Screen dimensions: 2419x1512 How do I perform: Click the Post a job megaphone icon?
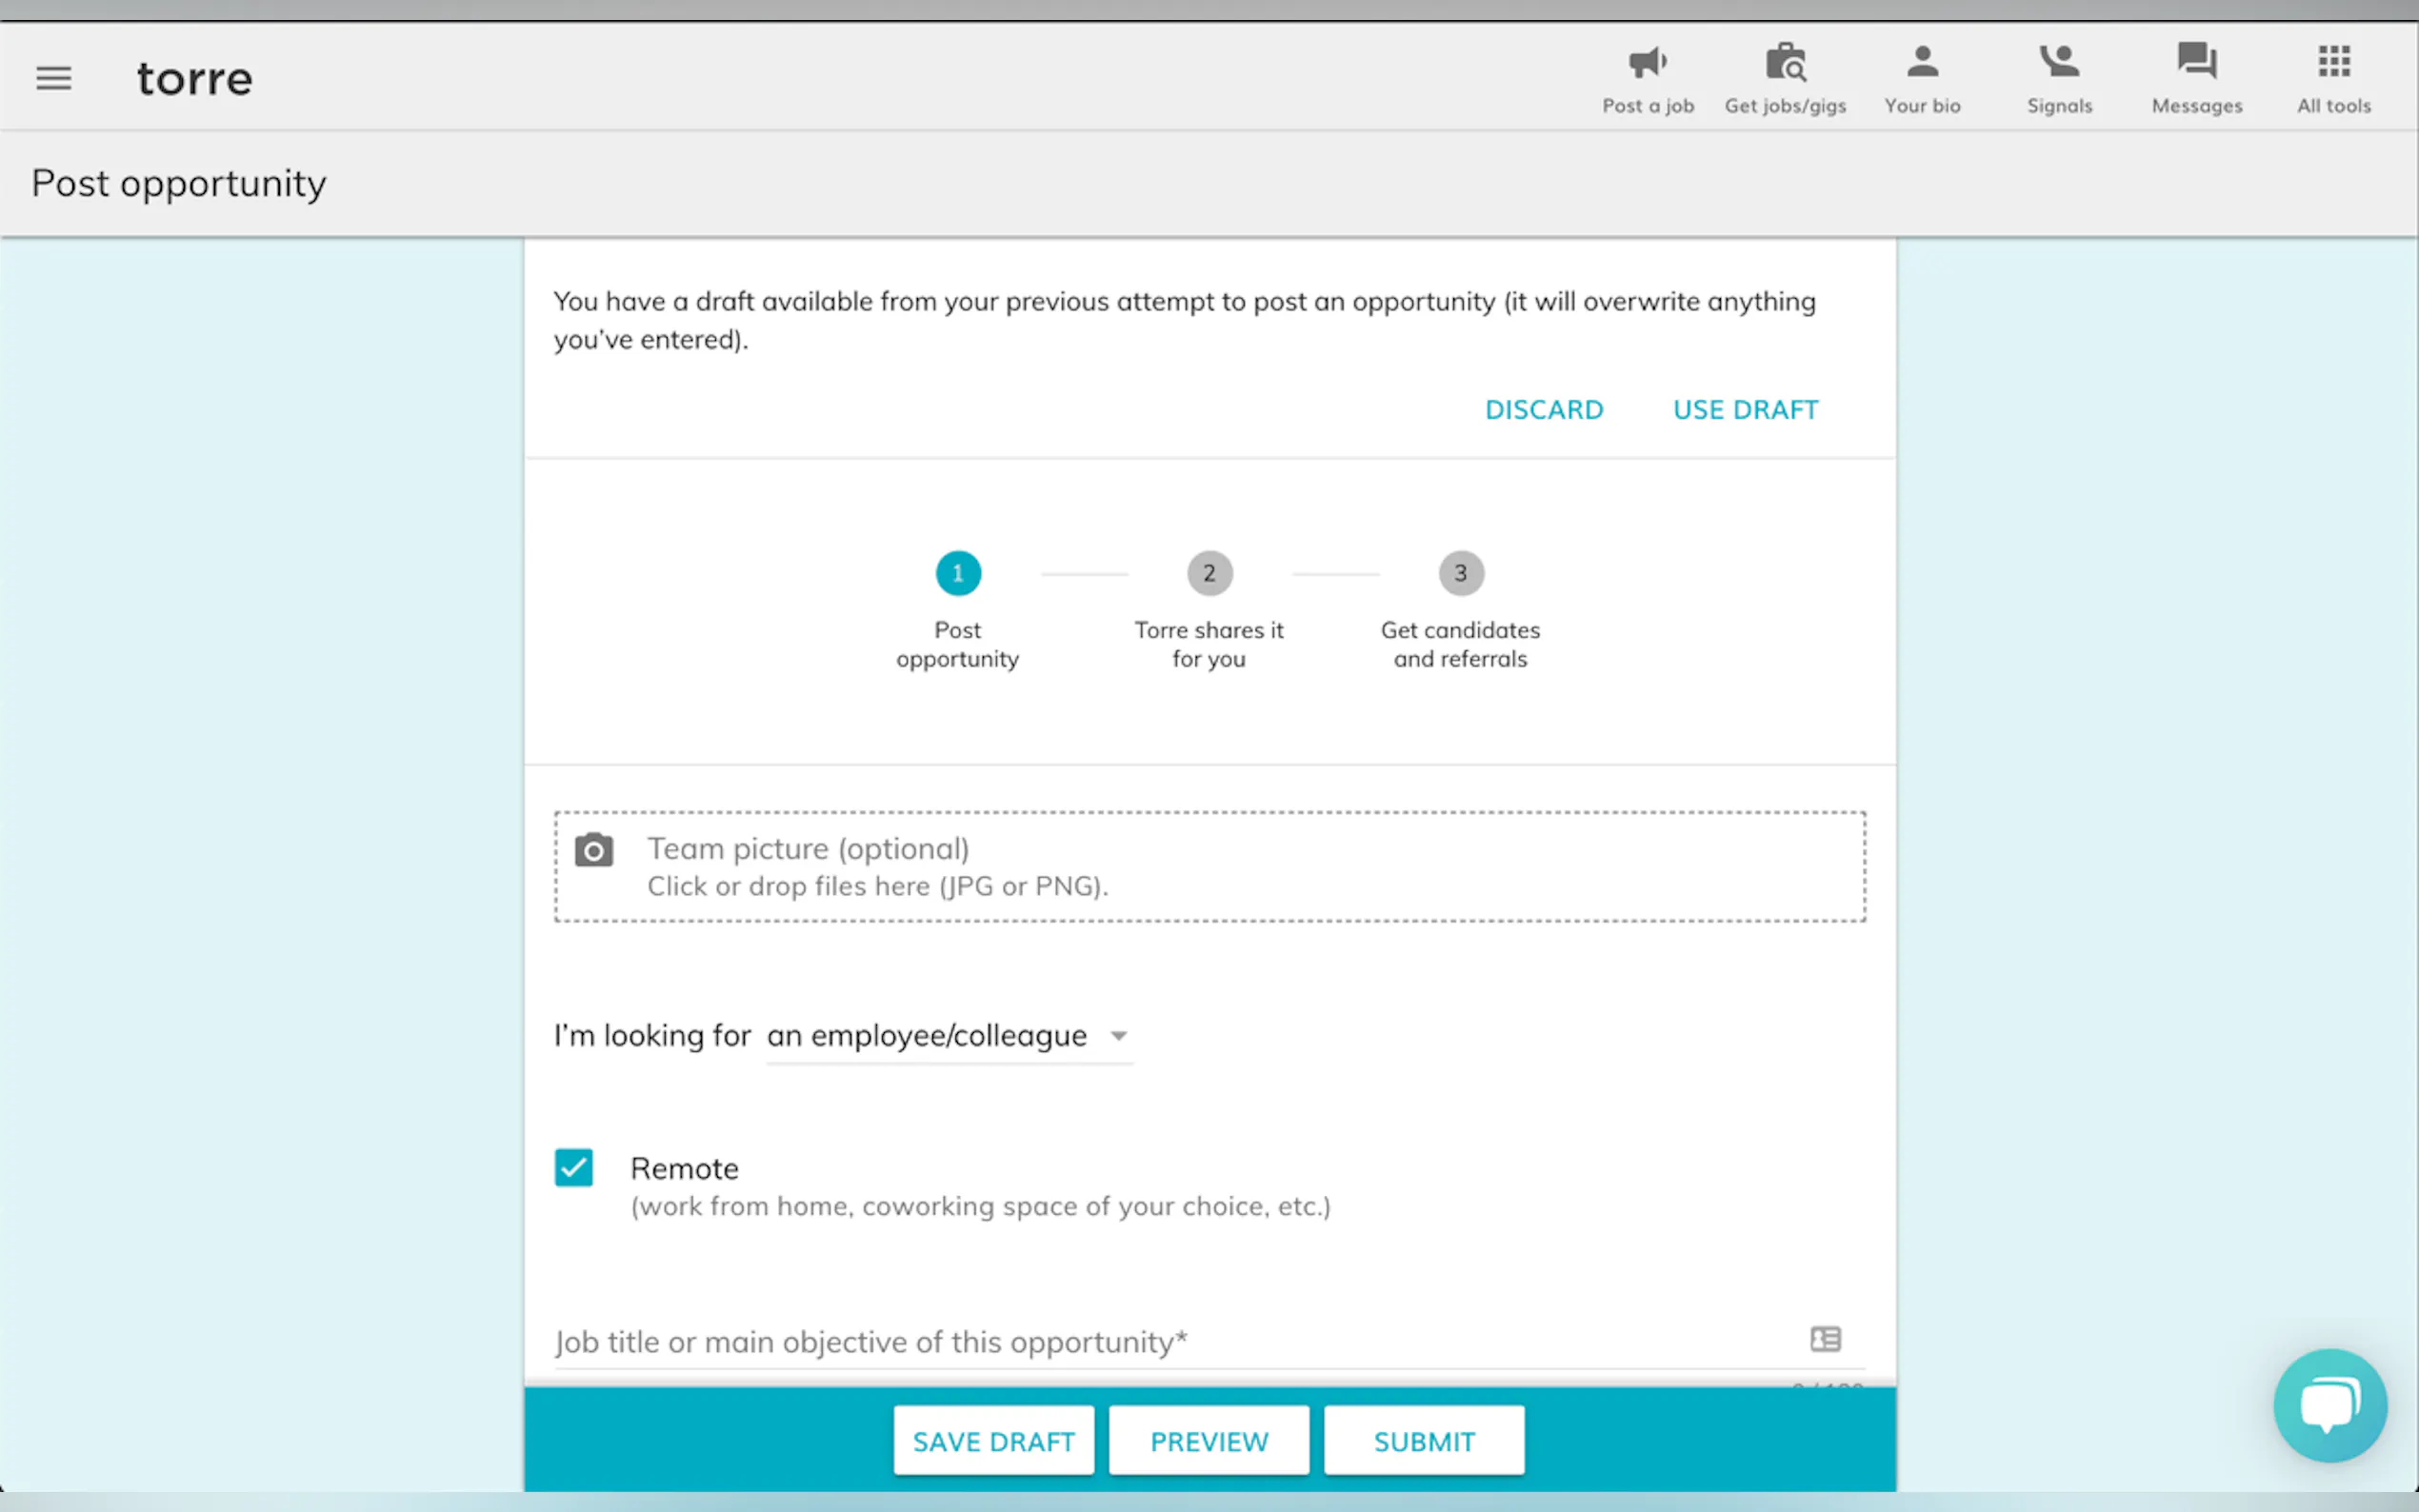coord(1647,63)
